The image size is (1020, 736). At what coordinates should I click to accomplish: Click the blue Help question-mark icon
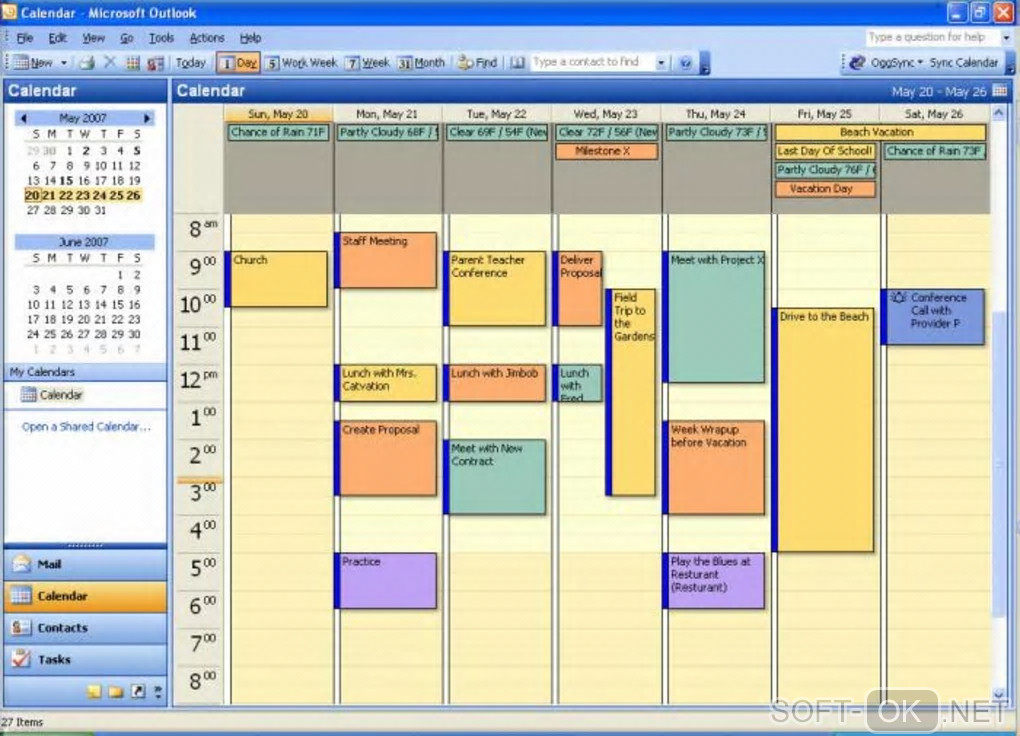(685, 62)
